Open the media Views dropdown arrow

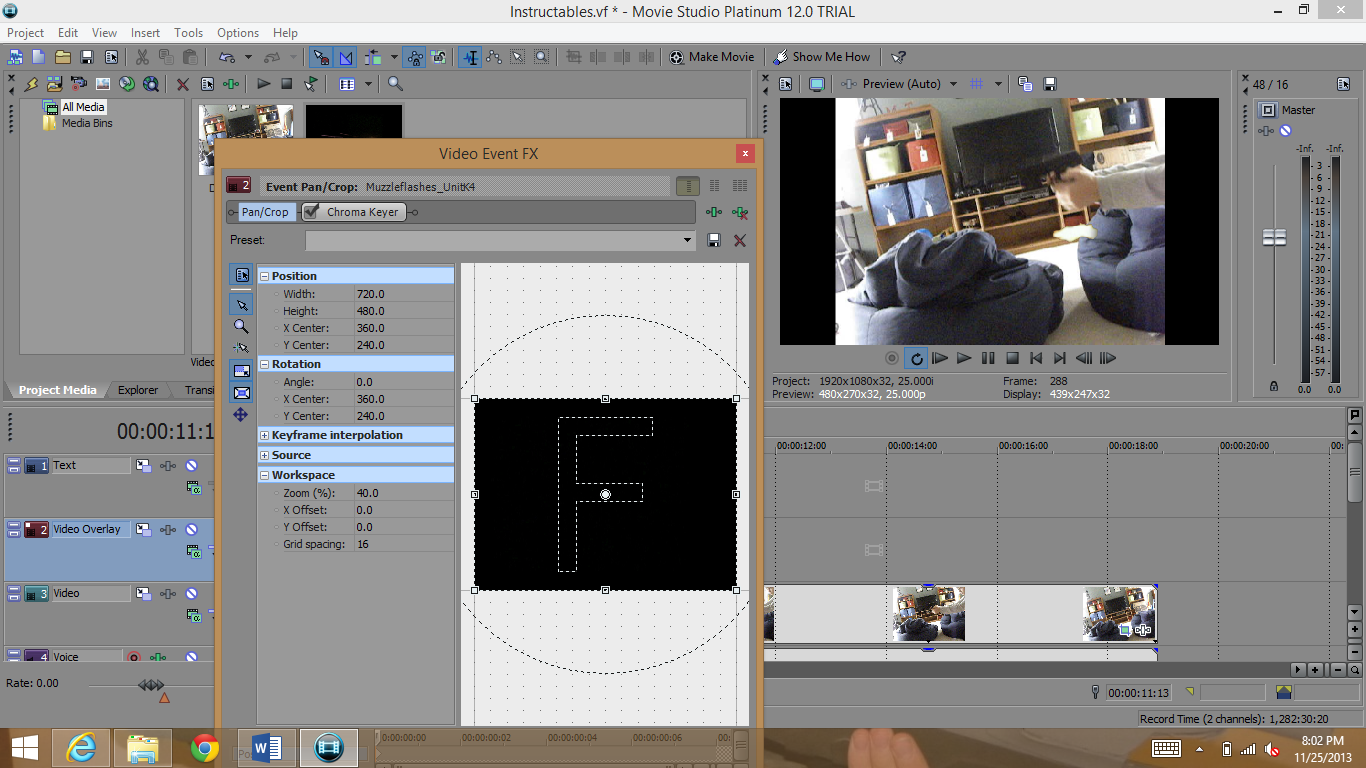click(x=368, y=84)
